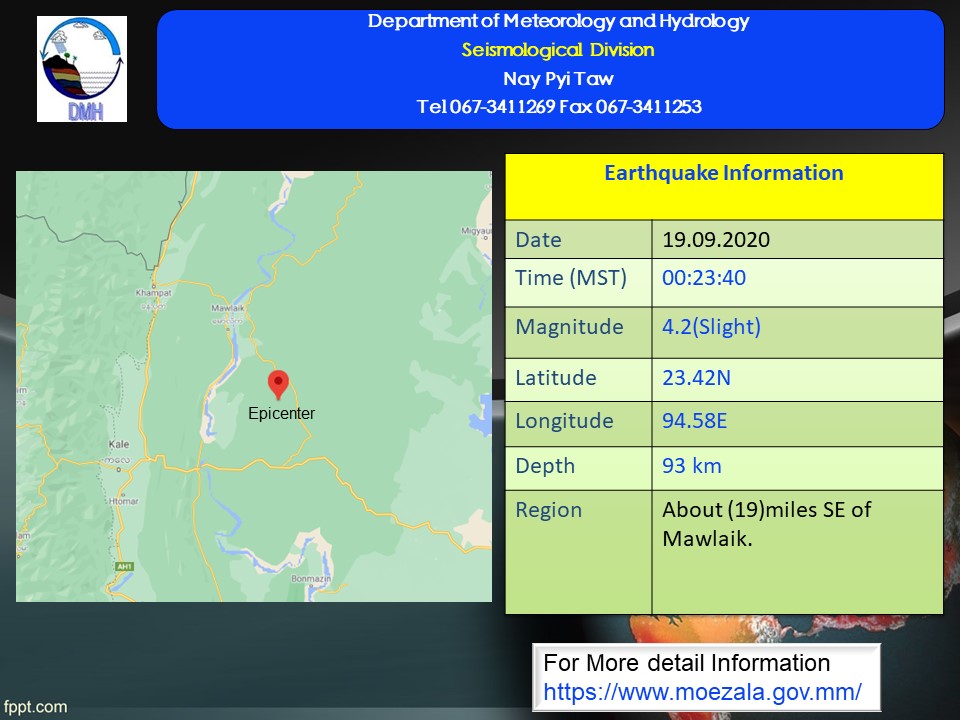960x720 pixels.
Task: Open the moezala.gov.mm website link
Action: (702, 691)
